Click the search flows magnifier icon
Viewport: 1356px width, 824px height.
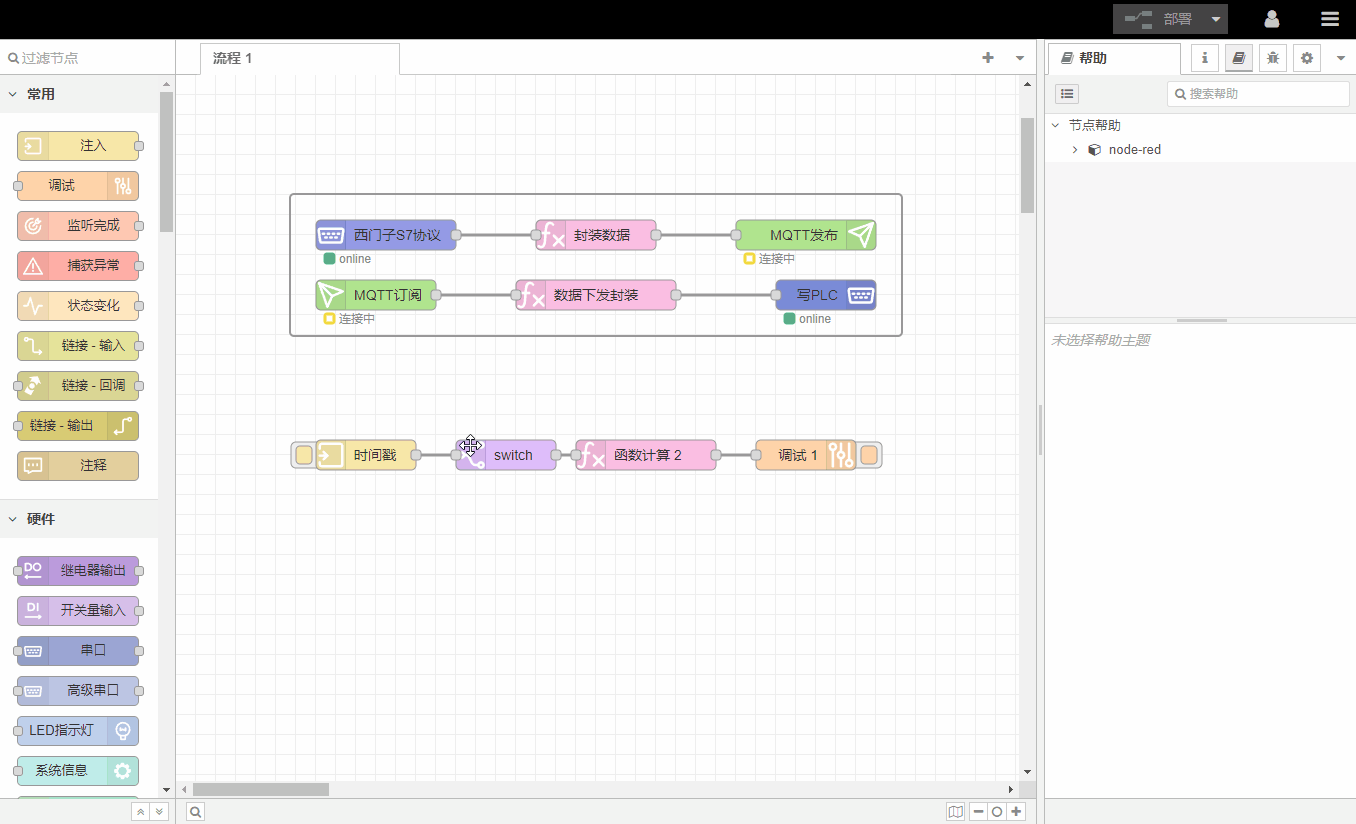click(196, 812)
